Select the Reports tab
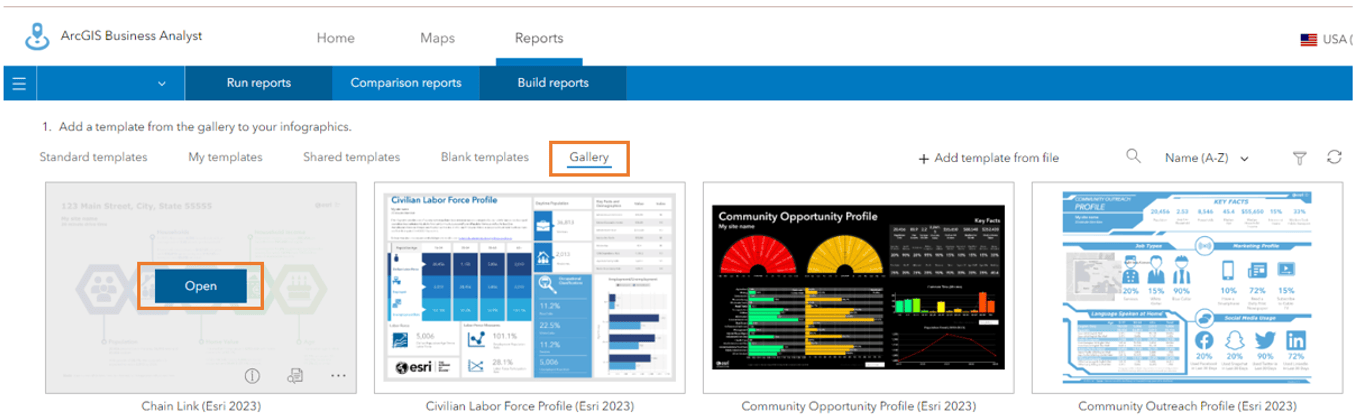The height and width of the screenshot is (420, 1358). coord(539,38)
